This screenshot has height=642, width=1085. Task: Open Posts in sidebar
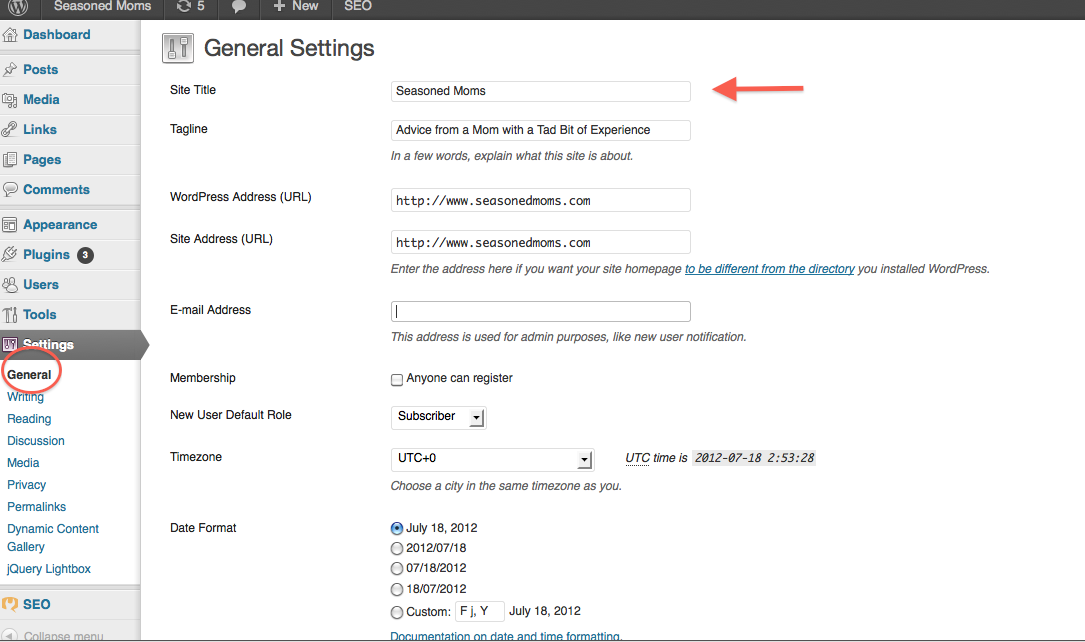[41, 69]
